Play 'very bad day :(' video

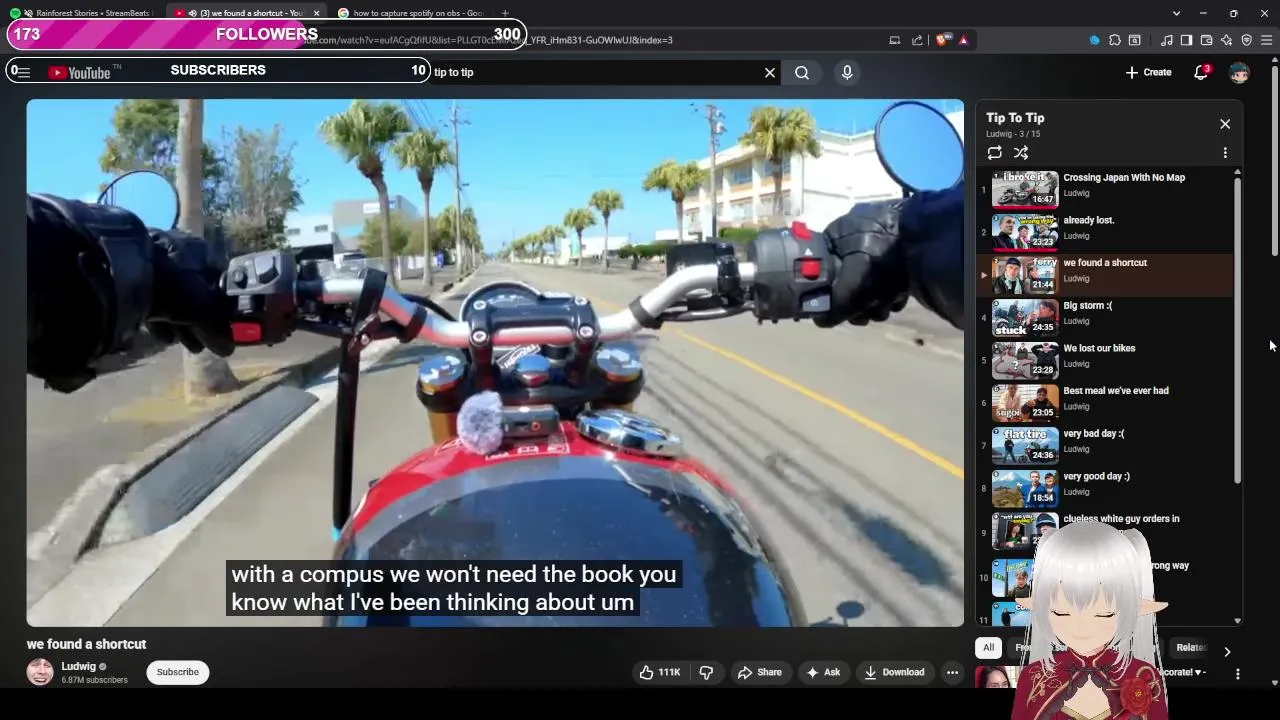[1104, 445]
